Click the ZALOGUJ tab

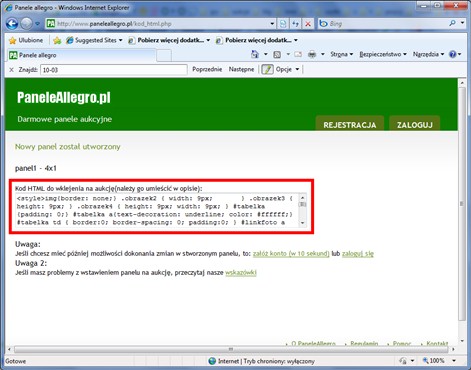415,124
